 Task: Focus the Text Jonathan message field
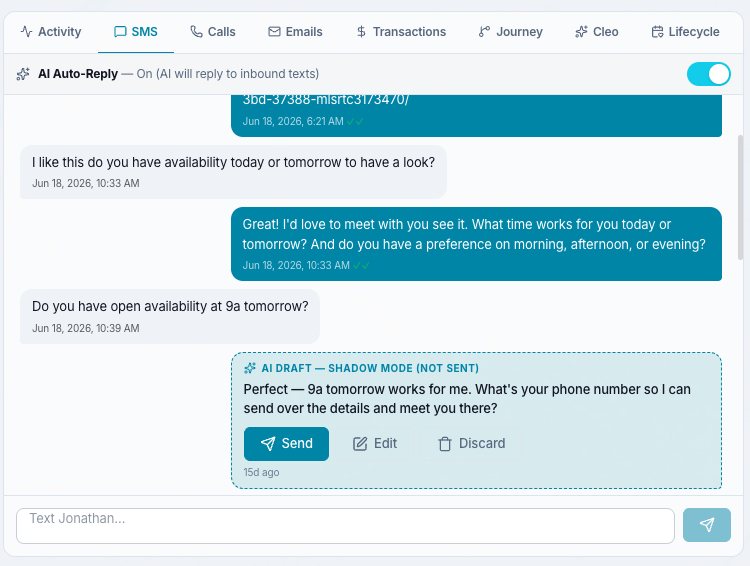[x=345, y=526]
